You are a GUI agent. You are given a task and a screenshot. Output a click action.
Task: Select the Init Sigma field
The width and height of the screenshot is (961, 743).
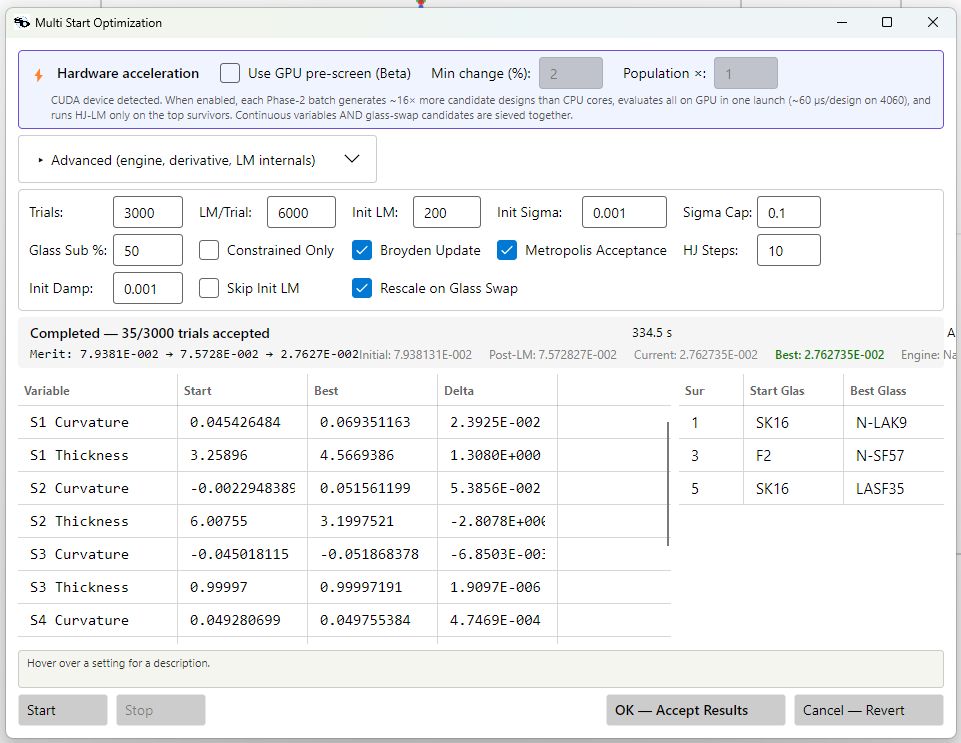click(x=624, y=213)
